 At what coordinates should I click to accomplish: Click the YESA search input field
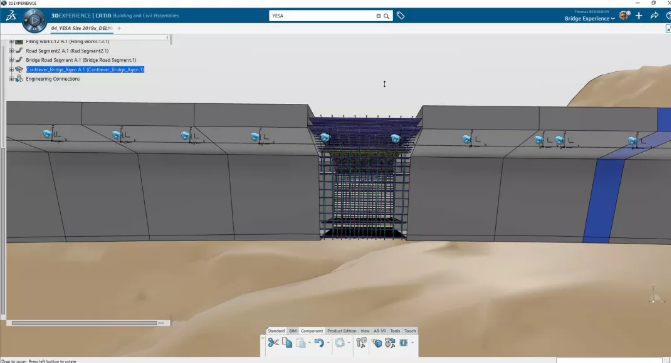323,16
